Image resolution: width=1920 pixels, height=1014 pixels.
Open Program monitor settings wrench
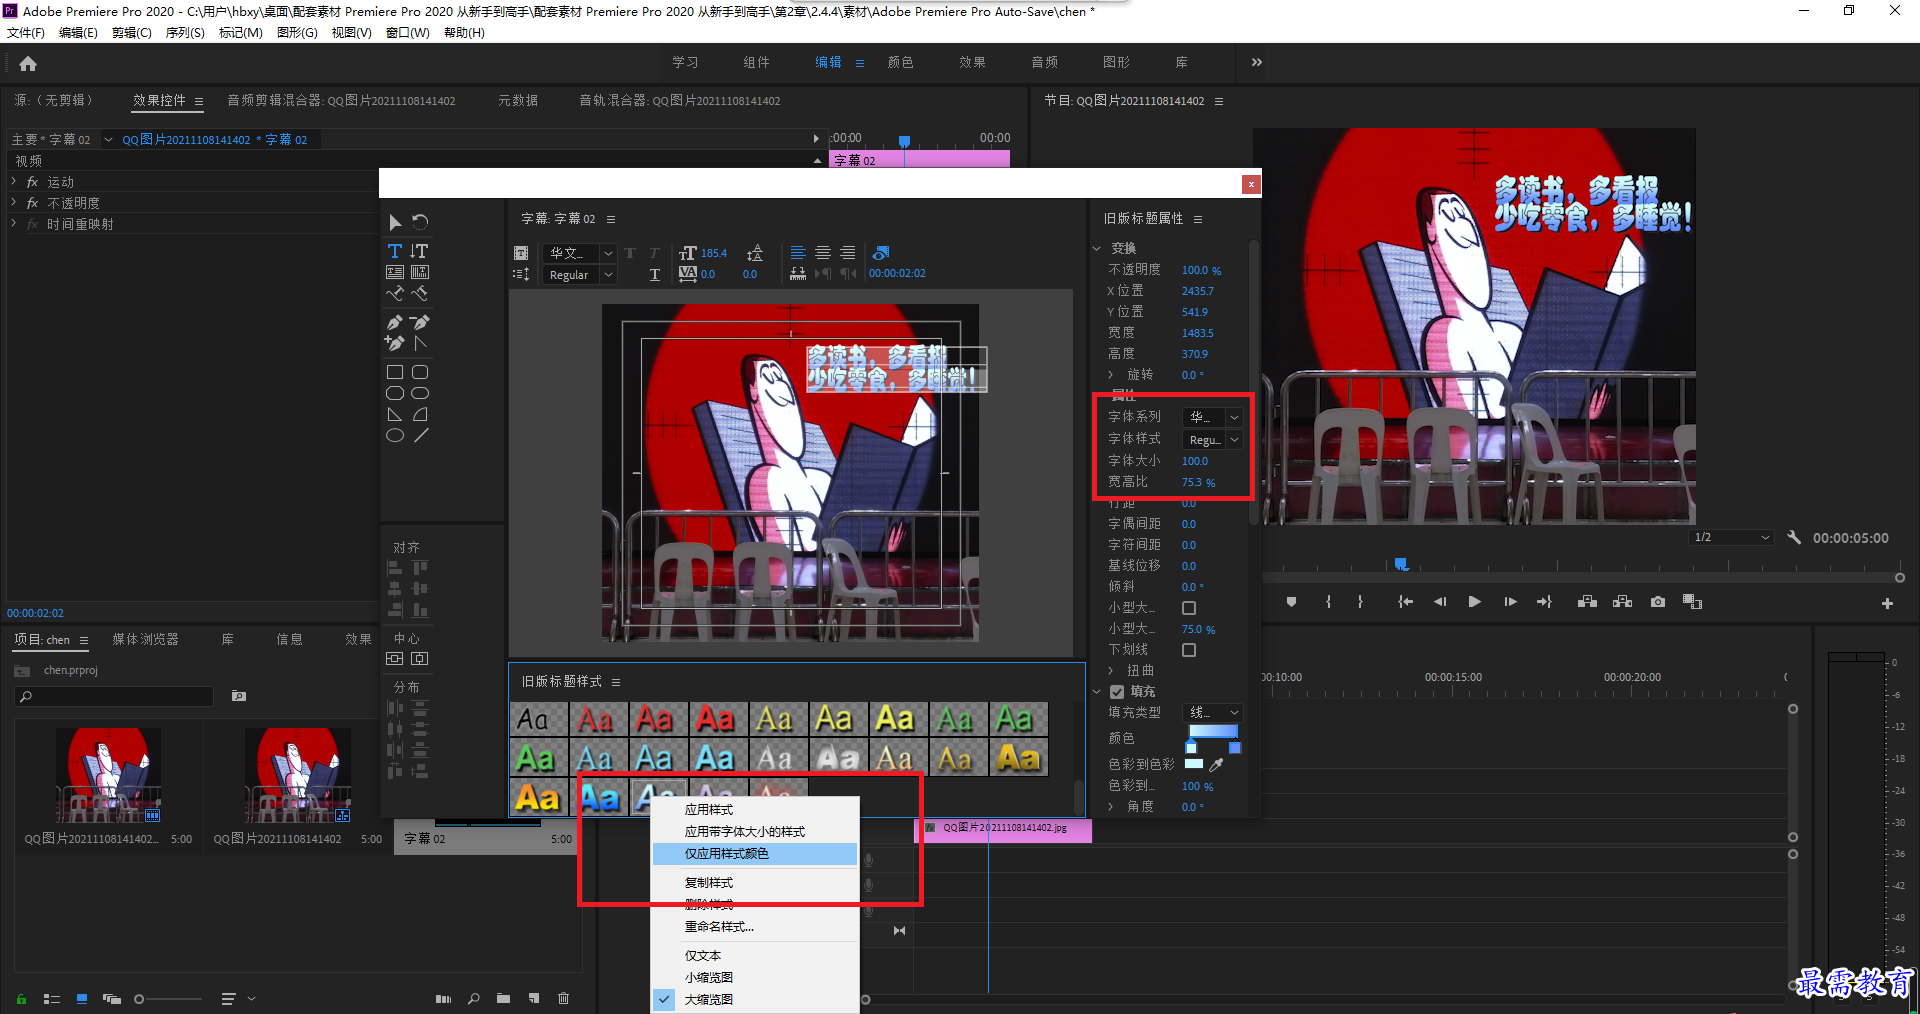[1794, 537]
